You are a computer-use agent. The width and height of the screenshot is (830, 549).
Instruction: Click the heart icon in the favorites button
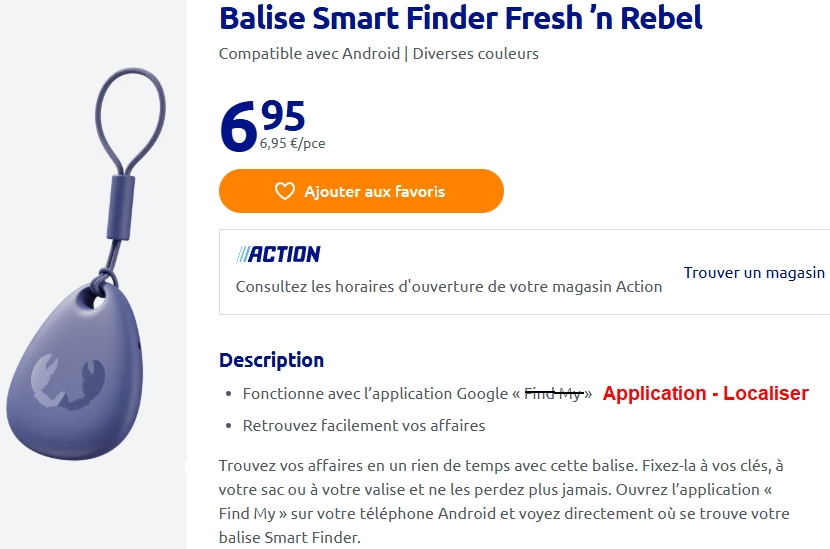[285, 191]
